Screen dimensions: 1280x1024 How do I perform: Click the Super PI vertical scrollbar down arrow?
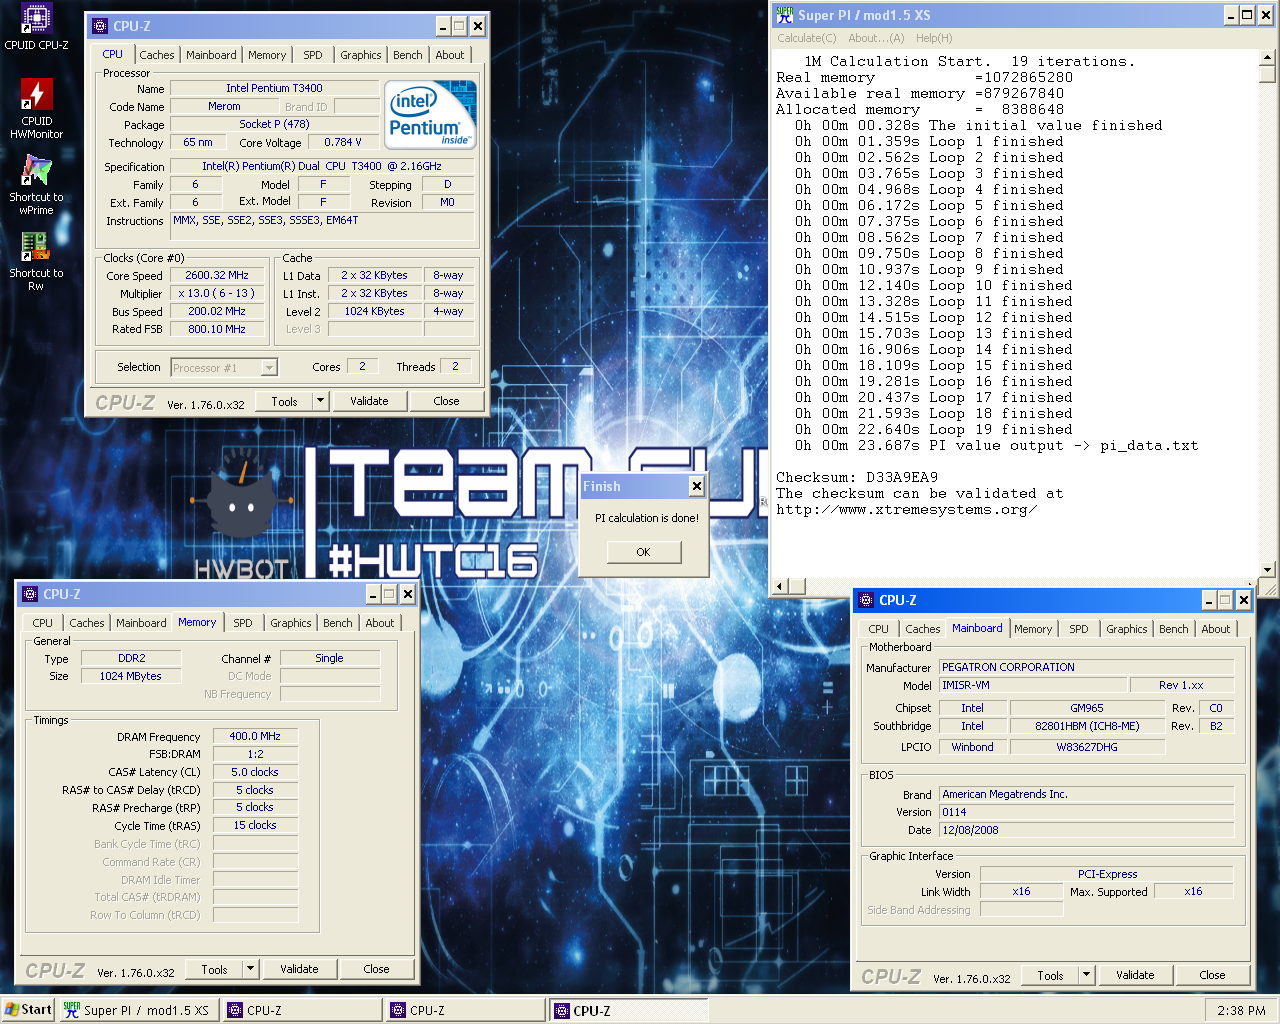point(1267,570)
